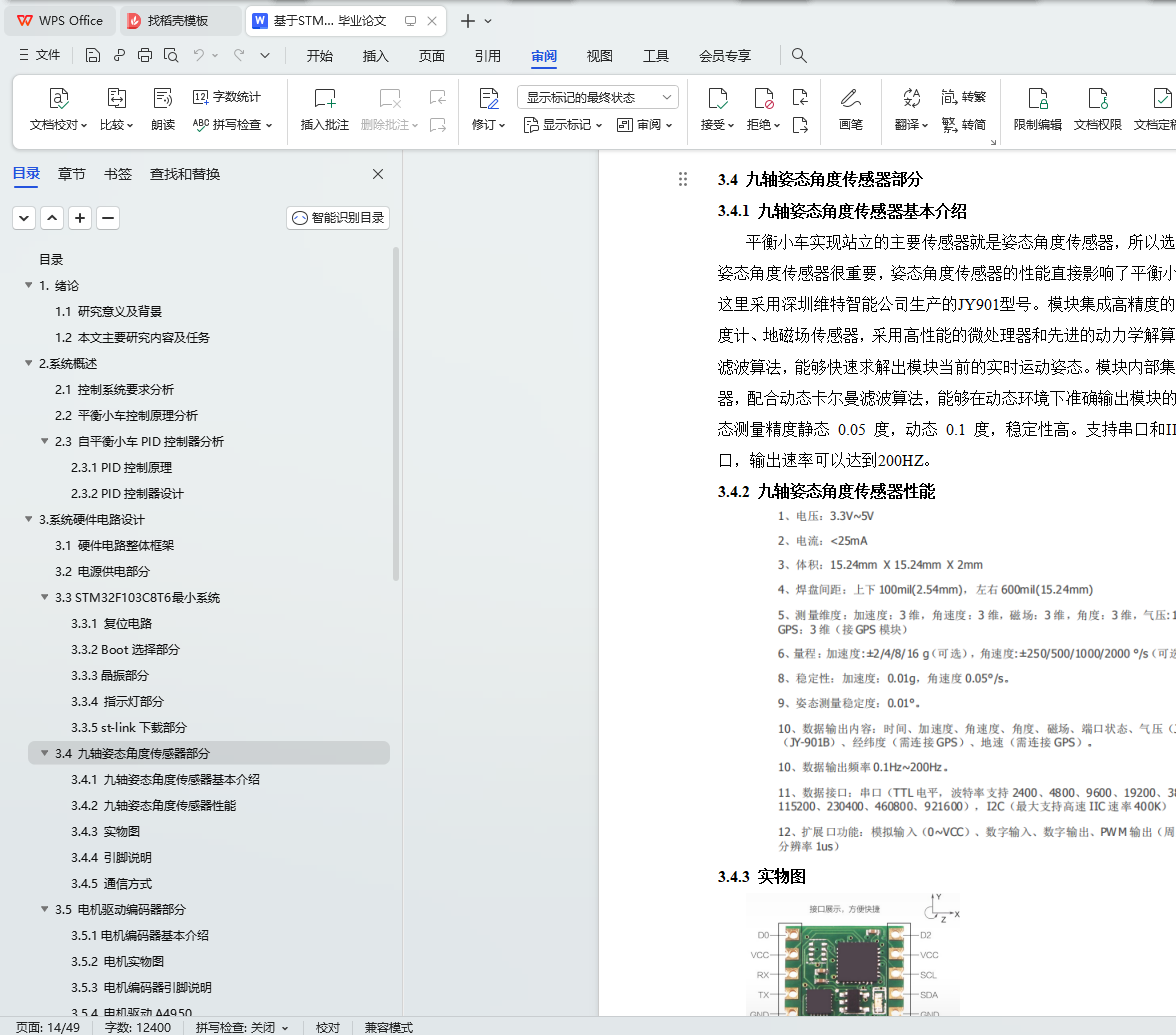Start 朗读 read aloud
The height and width of the screenshot is (1035, 1176).
click(x=163, y=110)
